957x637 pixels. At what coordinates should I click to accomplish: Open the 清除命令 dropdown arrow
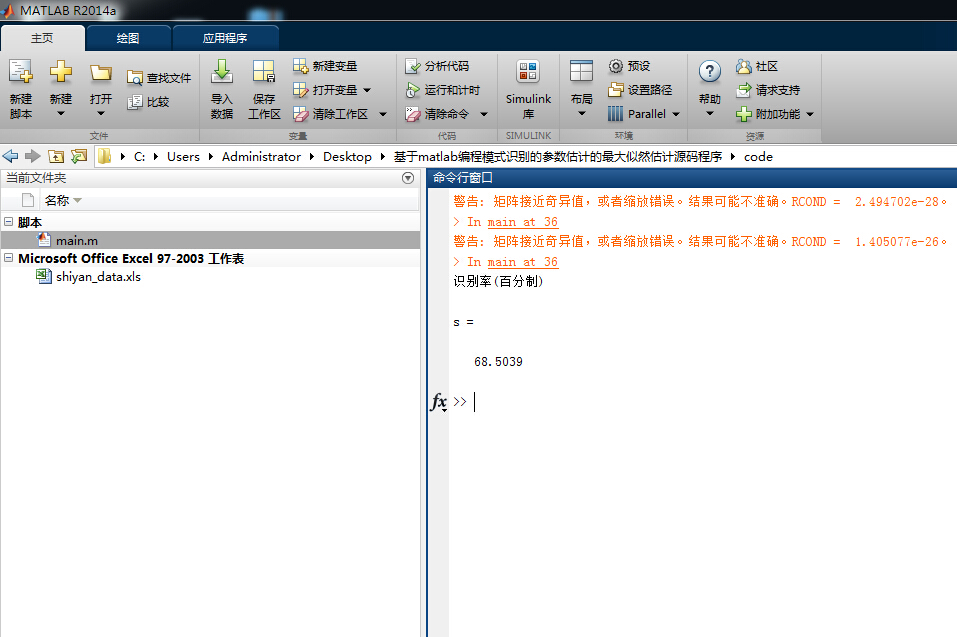tap(483, 114)
